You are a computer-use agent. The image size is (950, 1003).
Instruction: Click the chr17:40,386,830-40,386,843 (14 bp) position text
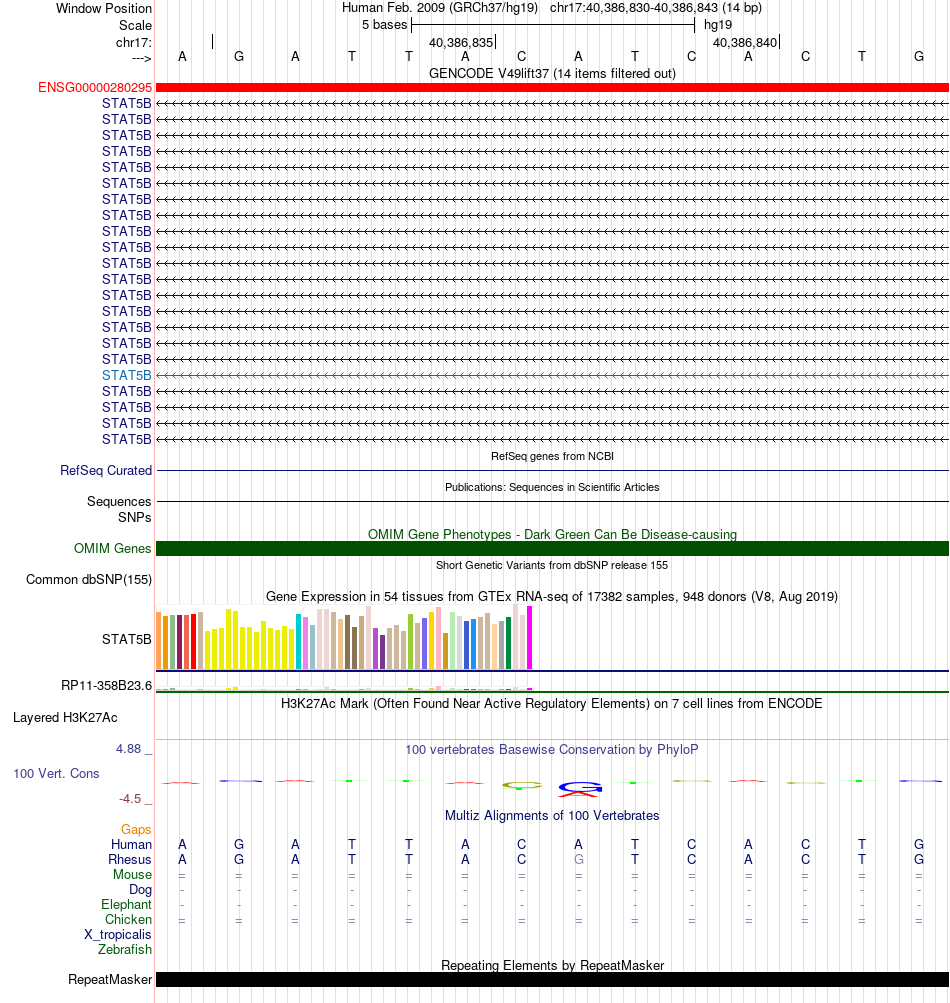pos(656,8)
